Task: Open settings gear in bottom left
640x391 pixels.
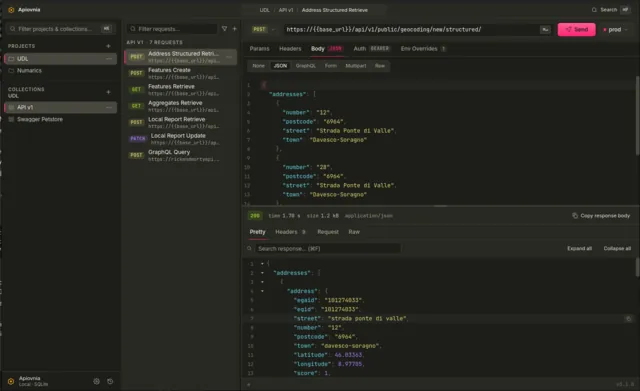Action: (x=96, y=381)
